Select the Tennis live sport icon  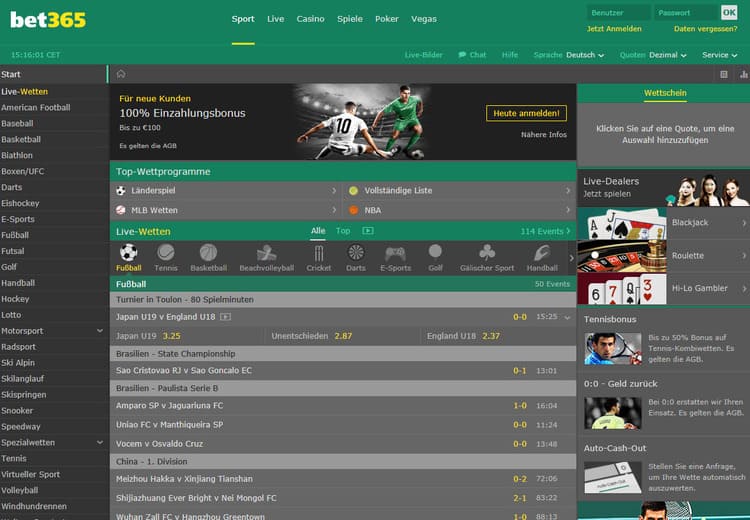click(x=166, y=252)
